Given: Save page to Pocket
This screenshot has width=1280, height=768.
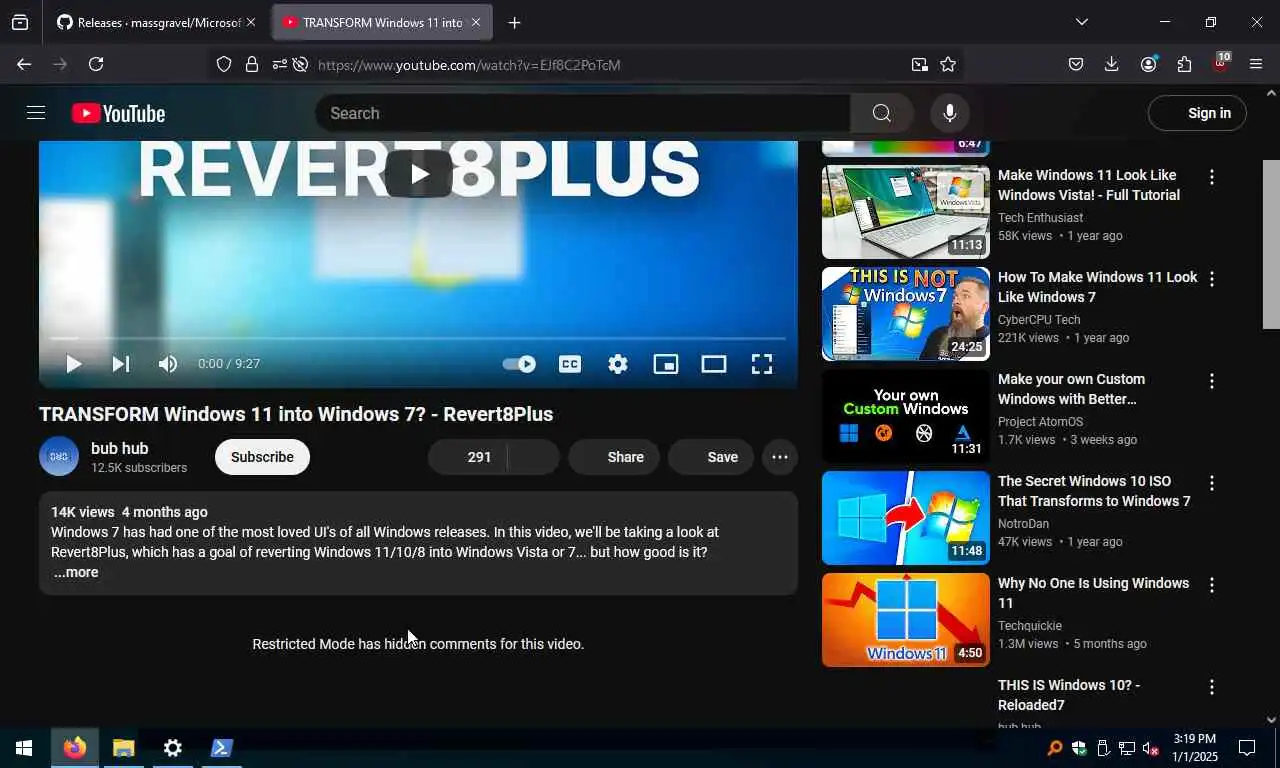Looking at the screenshot, I should click(1076, 64).
